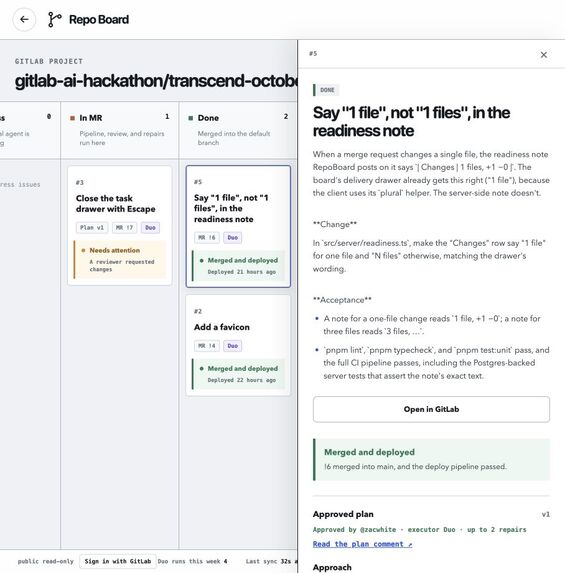
Task: Click the 'Open in GitLab' button
Action: [431, 409]
